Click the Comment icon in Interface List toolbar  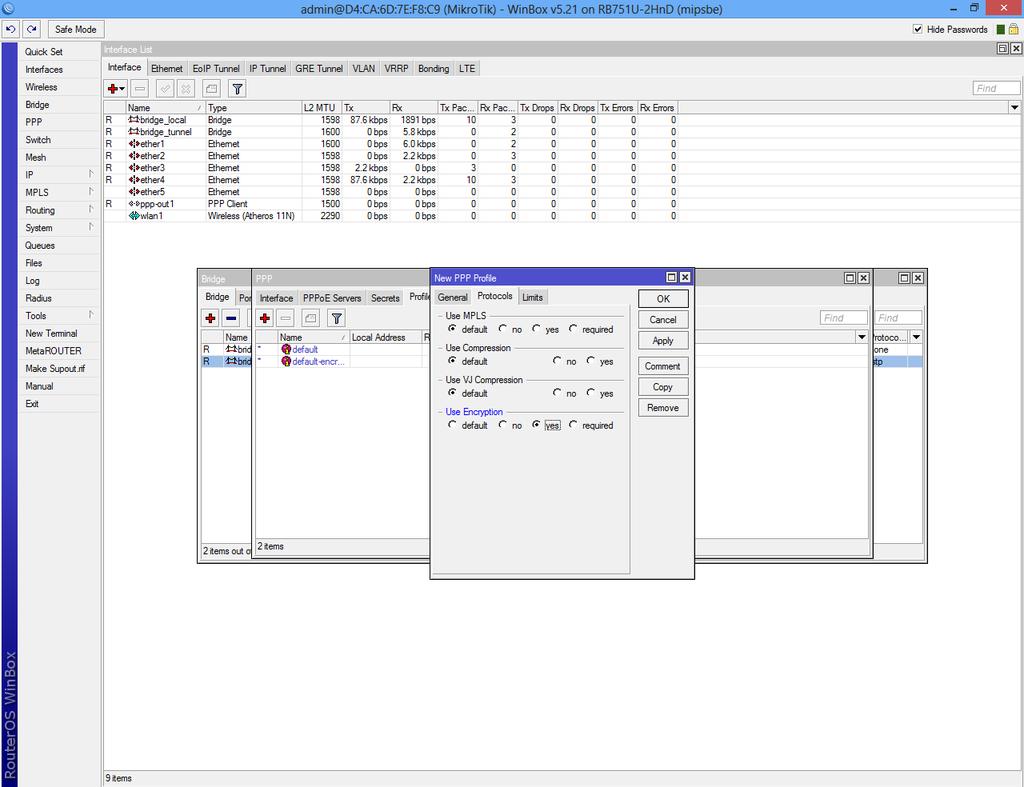pyautogui.click(x=209, y=88)
